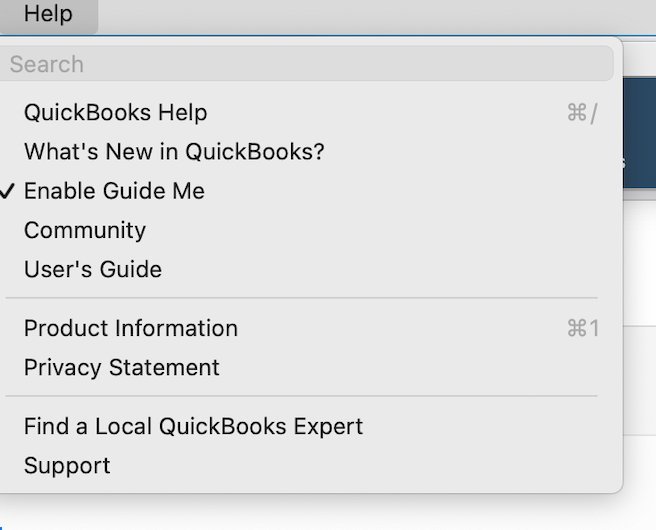656x530 pixels.
Task: Open the Help menu in menu bar
Action: 48,15
